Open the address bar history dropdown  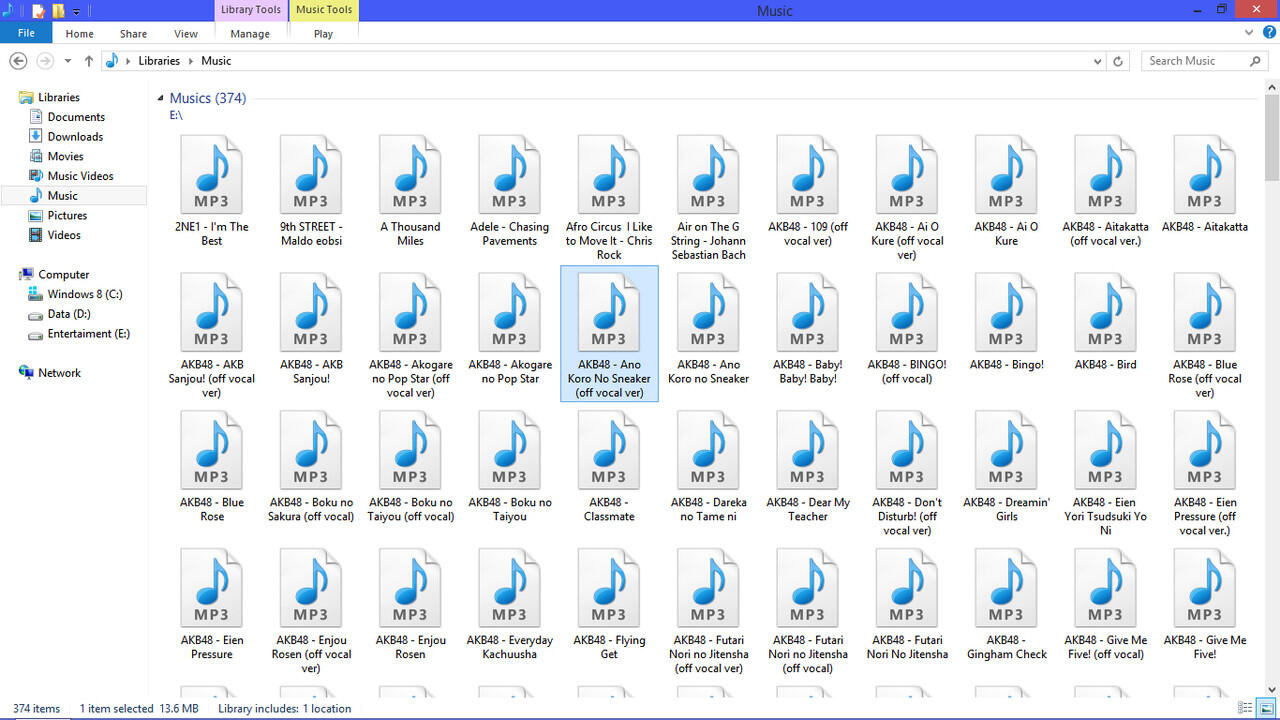[1098, 61]
